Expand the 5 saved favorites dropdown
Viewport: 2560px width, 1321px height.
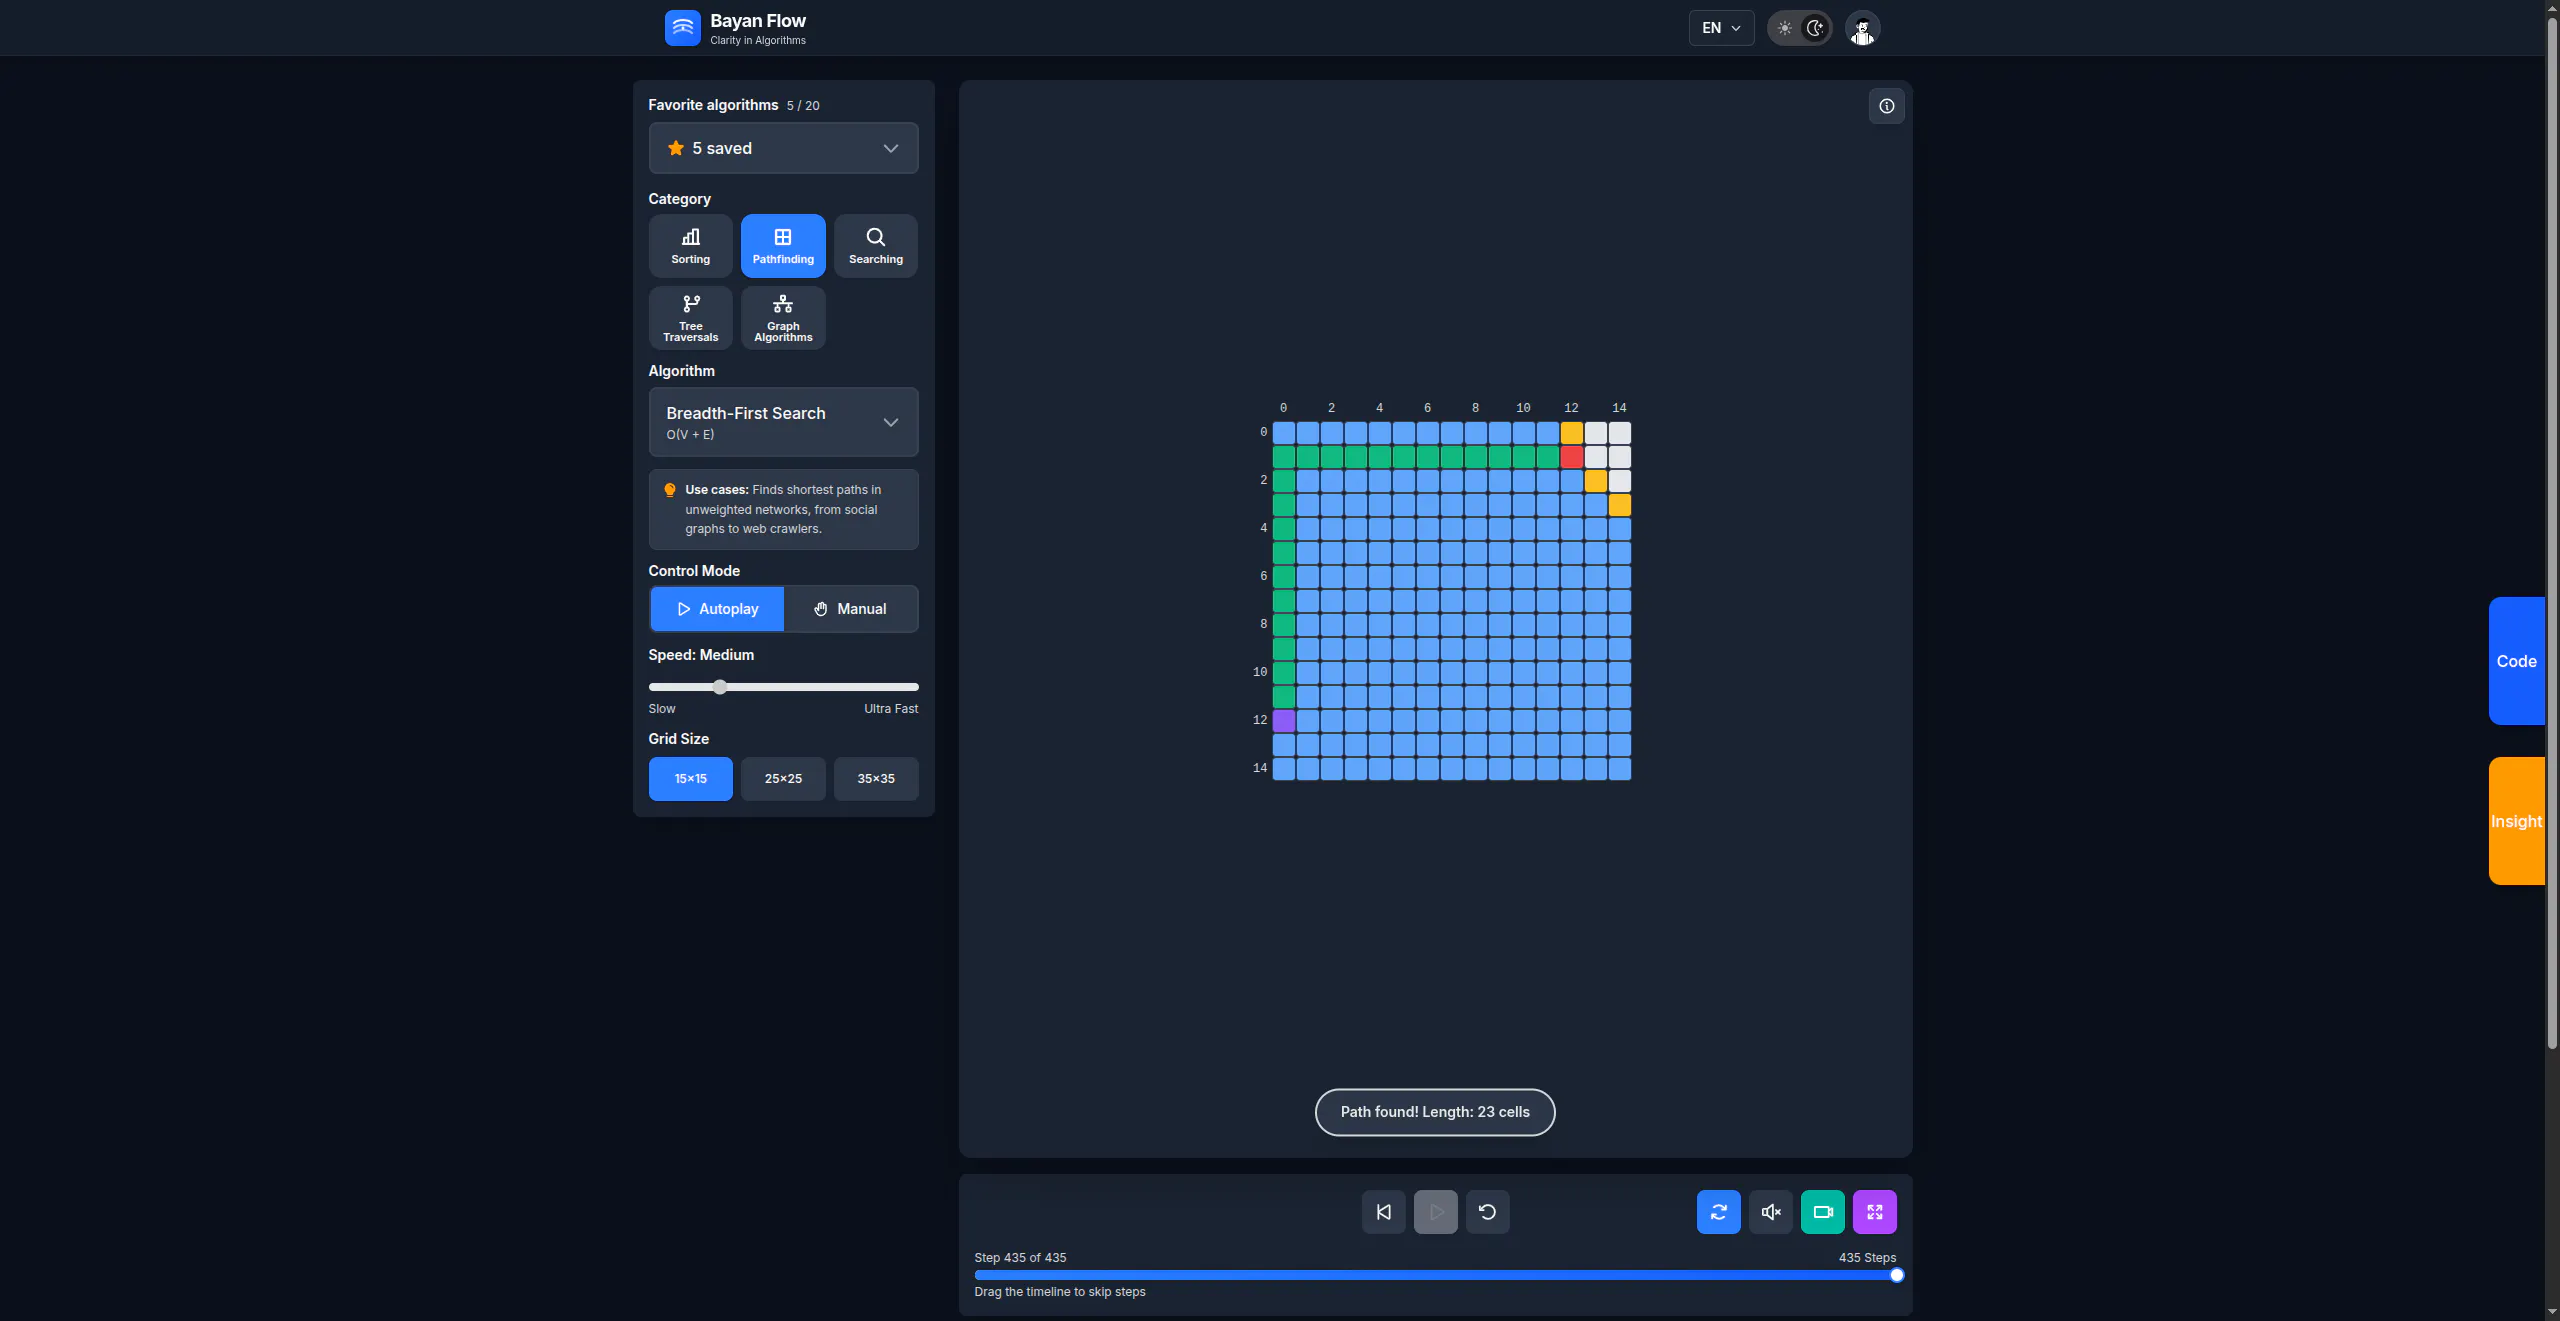[783, 148]
